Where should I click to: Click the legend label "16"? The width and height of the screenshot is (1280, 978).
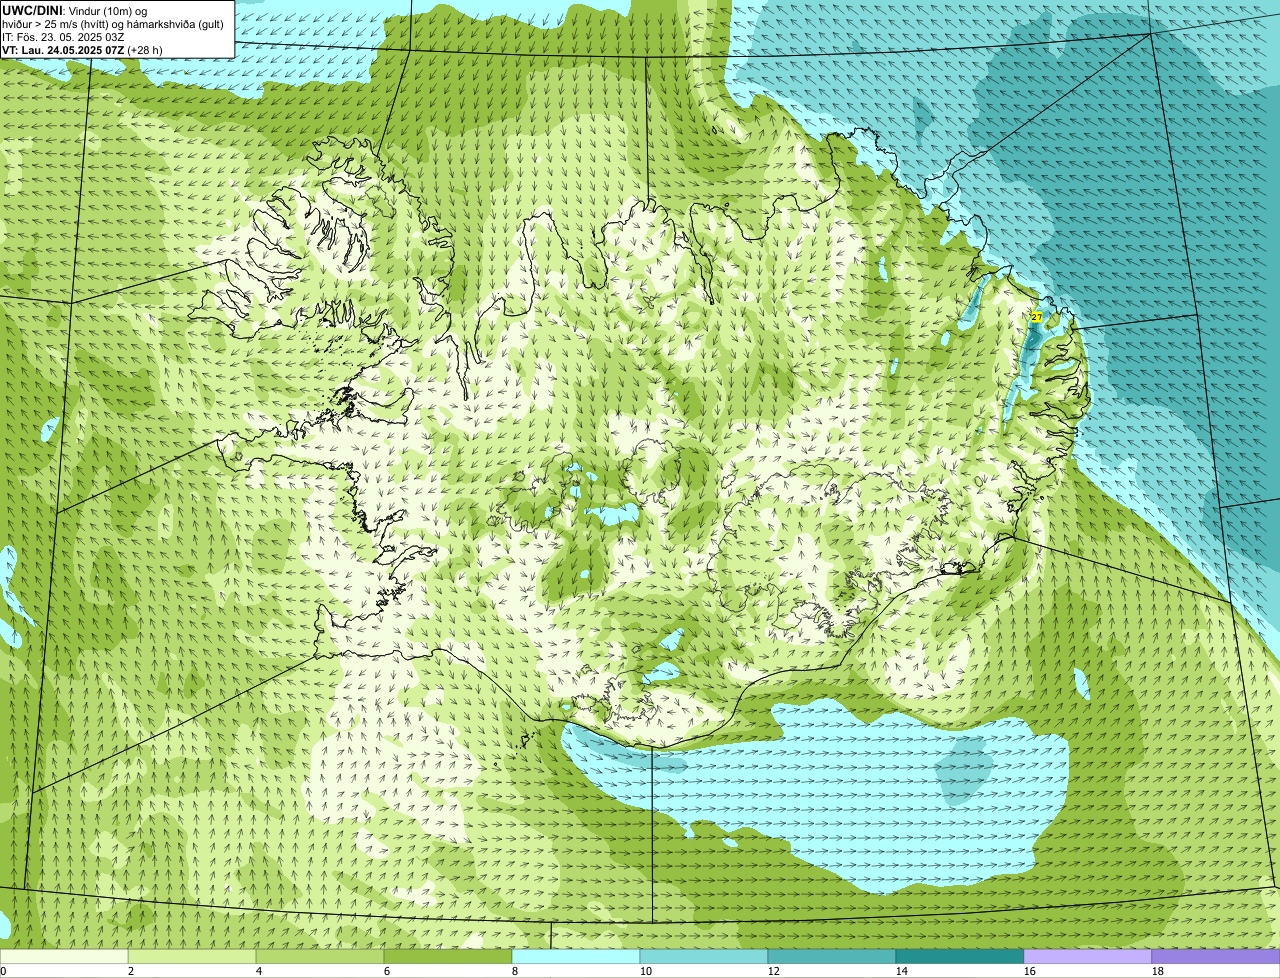(1030, 971)
